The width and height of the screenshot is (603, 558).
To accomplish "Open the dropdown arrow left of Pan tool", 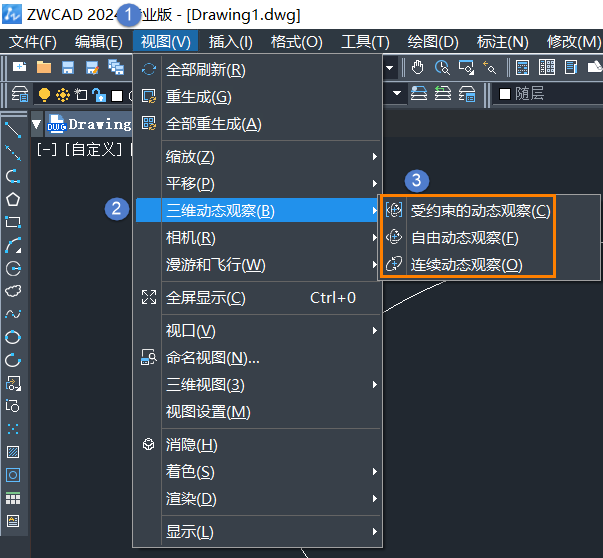I will click(390, 68).
